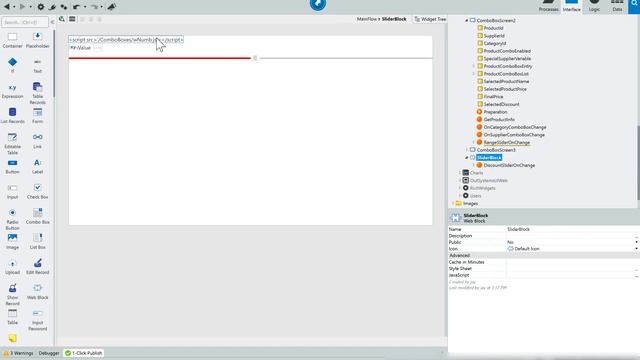Expand the Charts tree node
The height and width of the screenshot is (360, 640).
tap(460, 173)
